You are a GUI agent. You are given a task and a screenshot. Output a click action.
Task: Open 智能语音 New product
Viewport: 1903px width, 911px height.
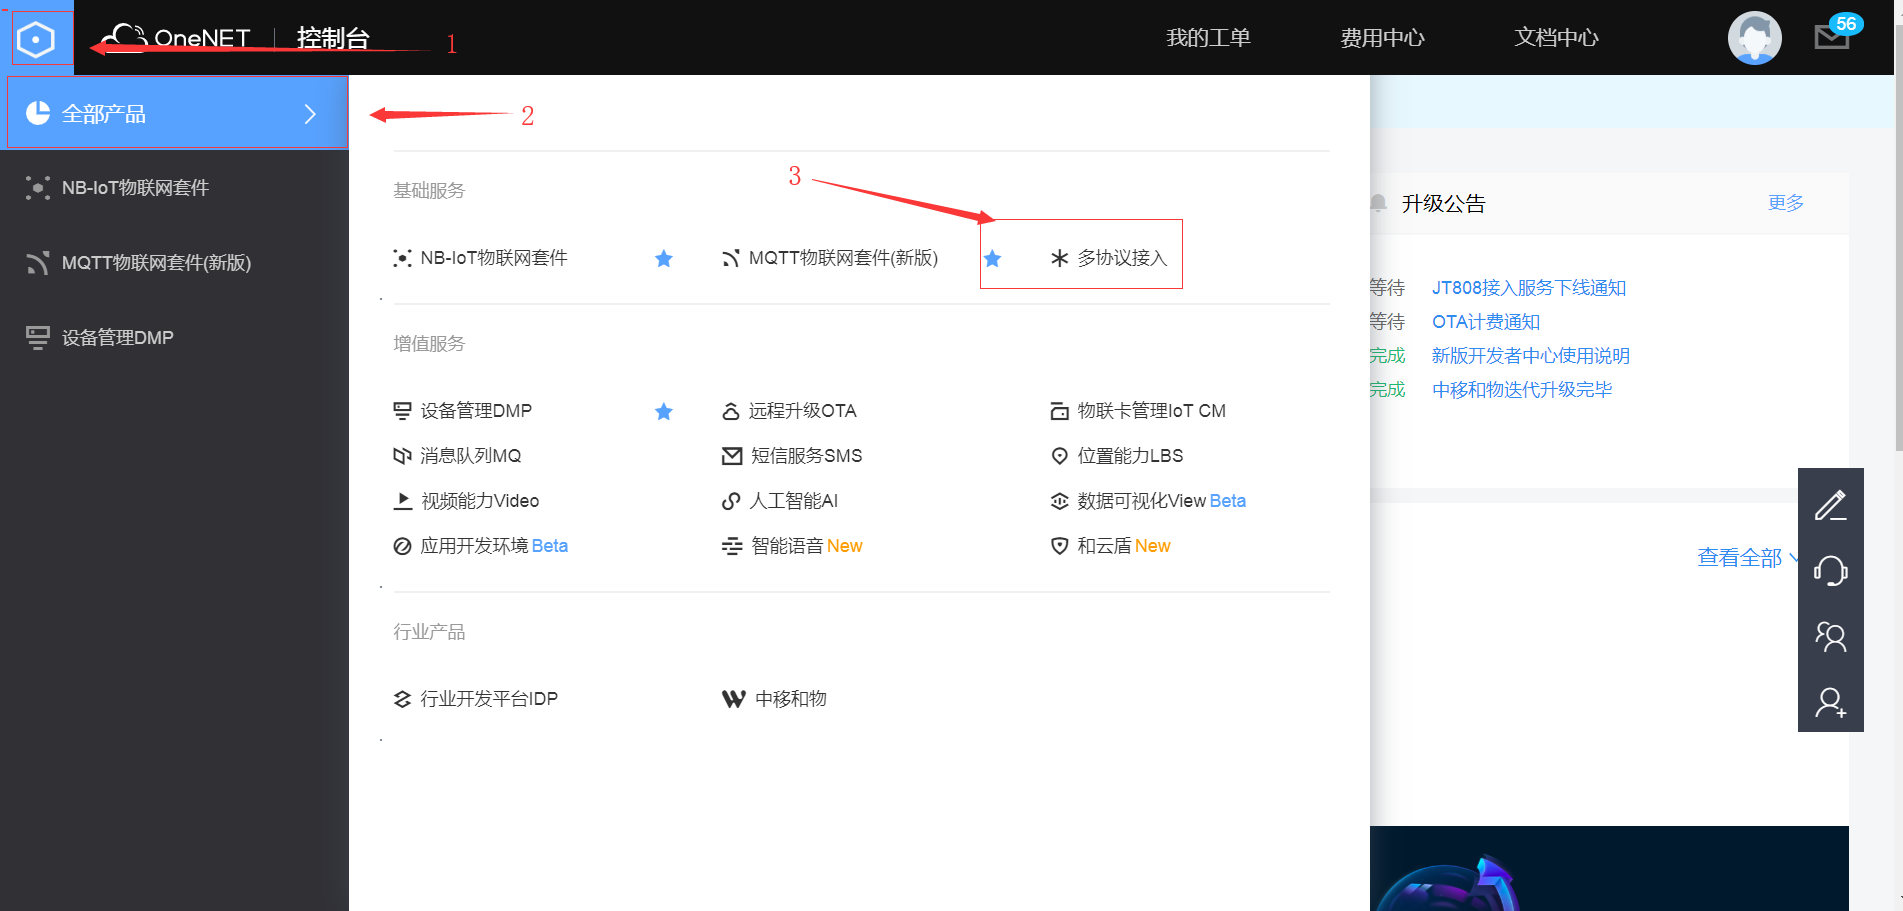coord(792,546)
